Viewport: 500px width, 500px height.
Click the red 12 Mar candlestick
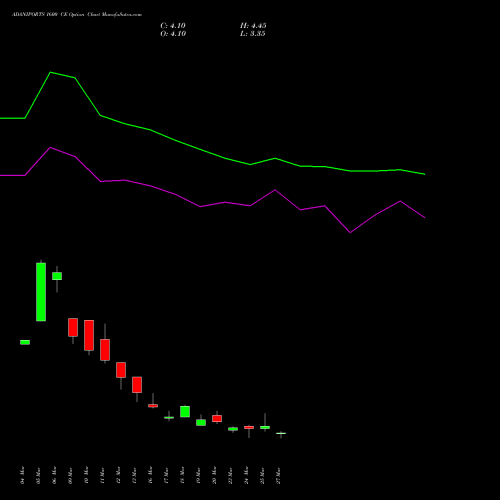121,370
